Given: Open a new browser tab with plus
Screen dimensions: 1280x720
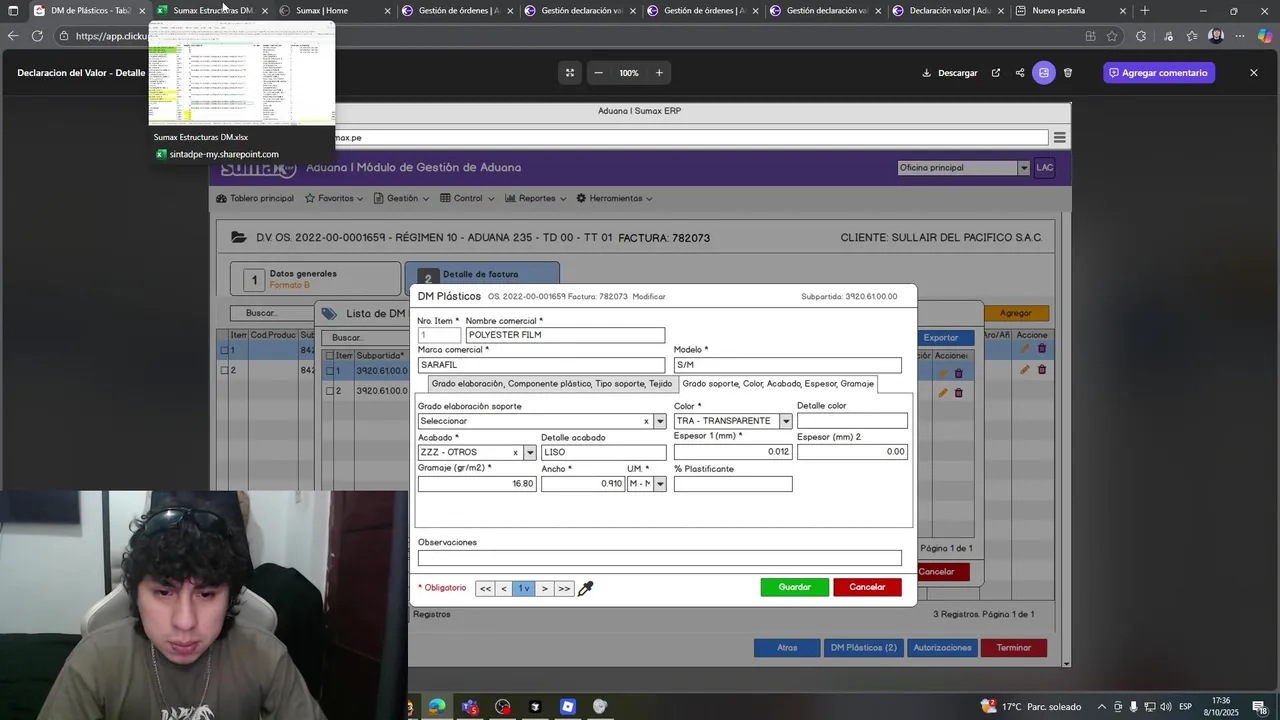Looking at the screenshot, I should tap(1145, 11).
